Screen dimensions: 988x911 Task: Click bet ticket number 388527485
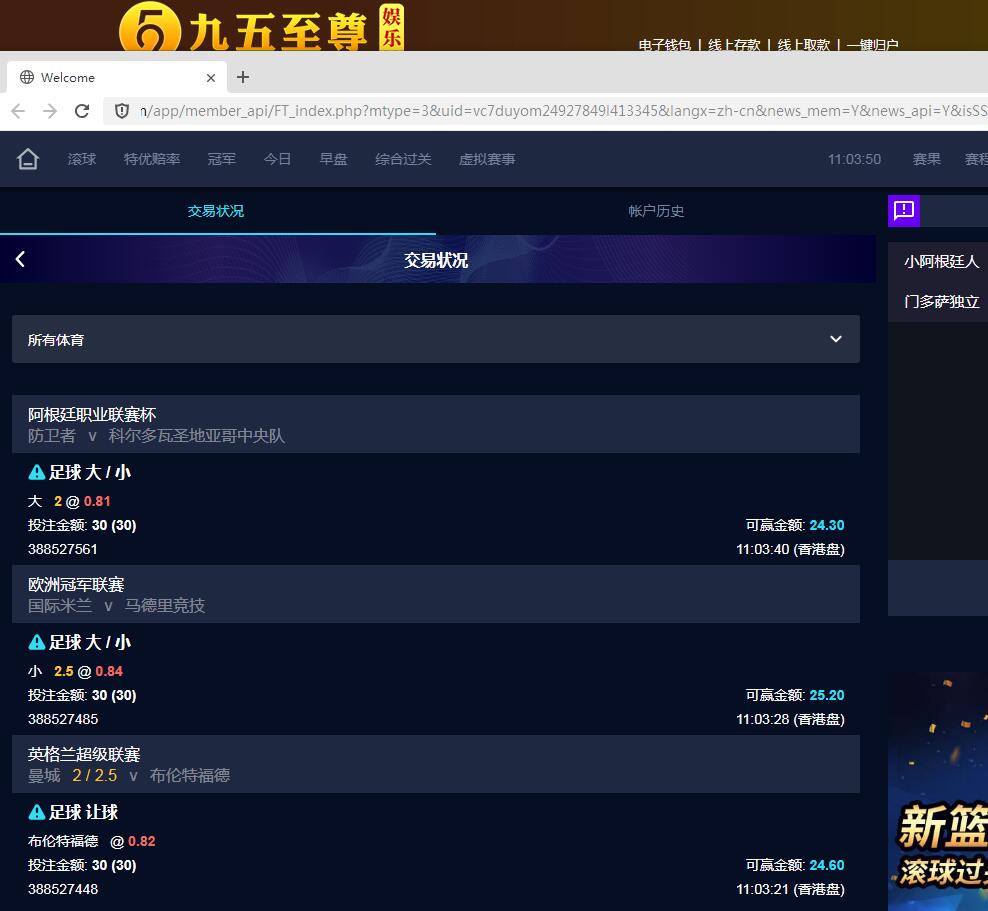click(63, 719)
